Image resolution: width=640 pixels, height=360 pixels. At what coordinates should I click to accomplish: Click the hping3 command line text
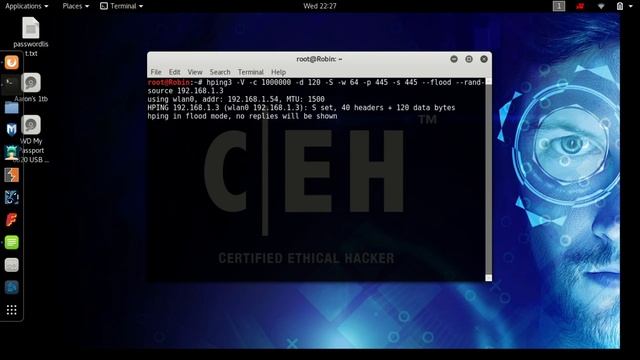point(315,87)
